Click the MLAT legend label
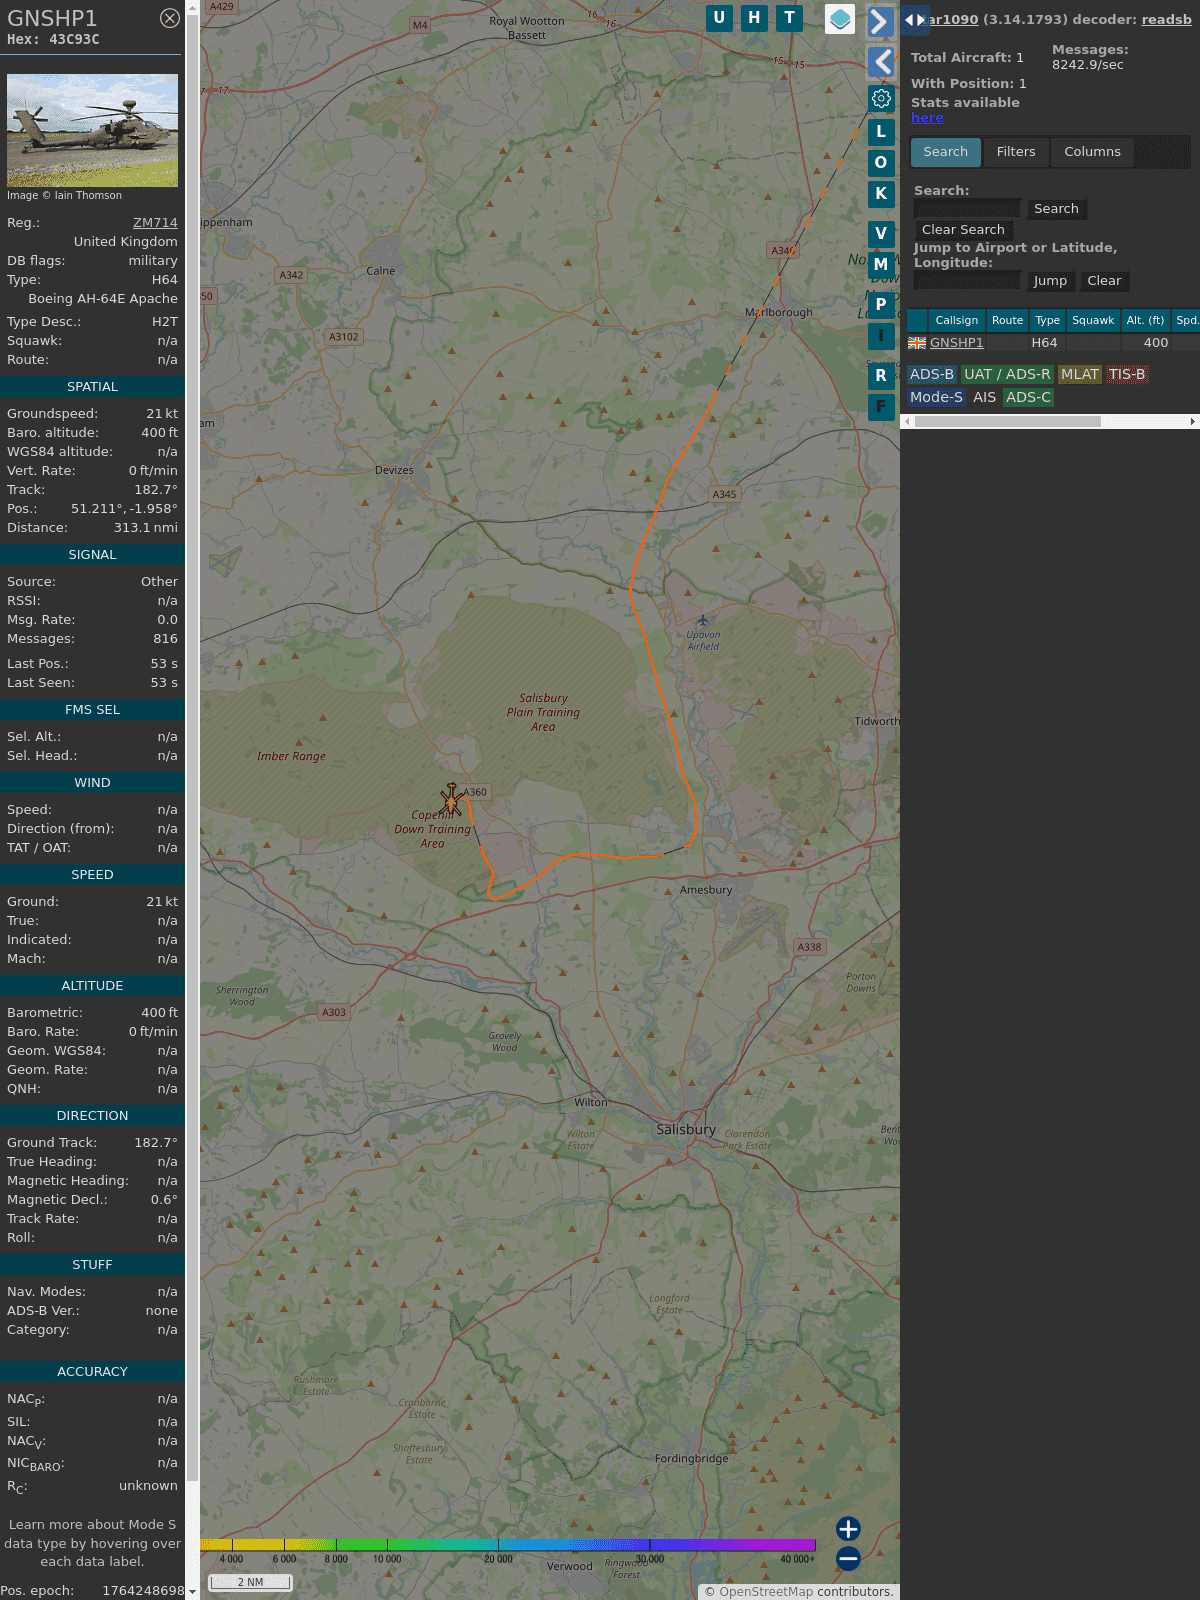The width and height of the screenshot is (1200, 1600). [x=1080, y=374]
